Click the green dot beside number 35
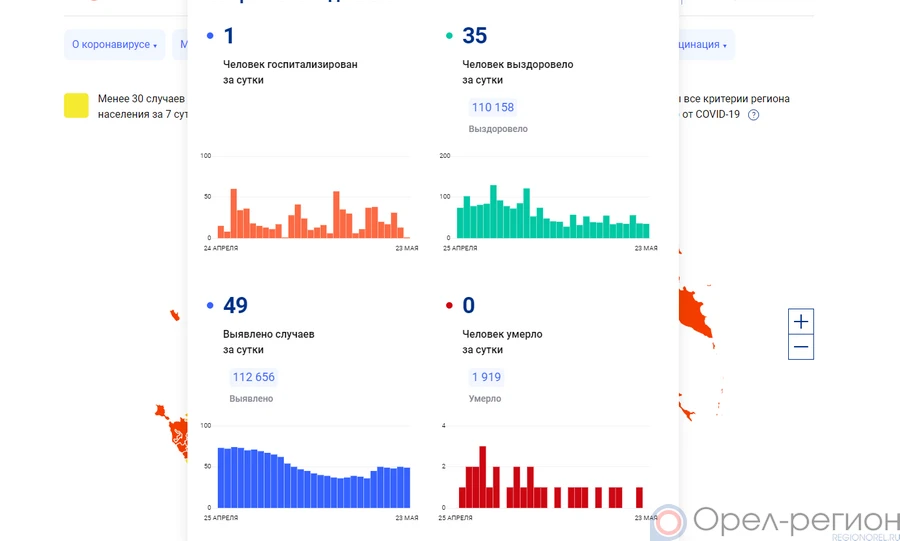The height and width of the screenshot is (541, 900). click(449, 36)
